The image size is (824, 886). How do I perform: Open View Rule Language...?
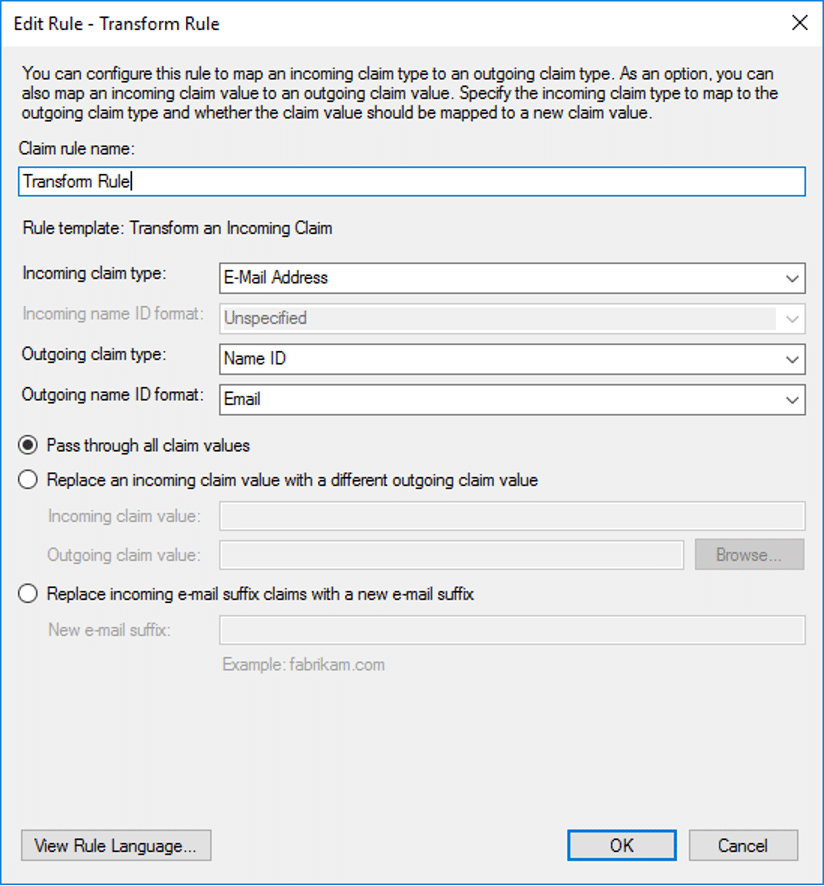point(116,845)
